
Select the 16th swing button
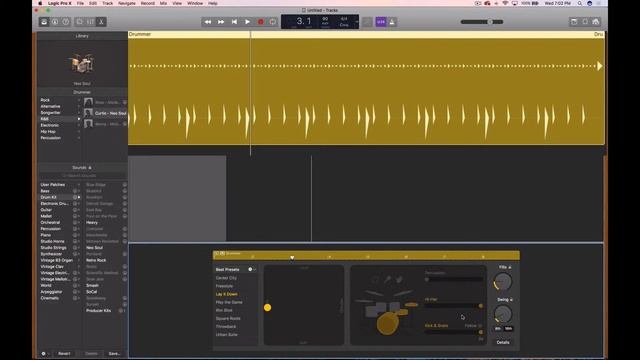point(508,329)
